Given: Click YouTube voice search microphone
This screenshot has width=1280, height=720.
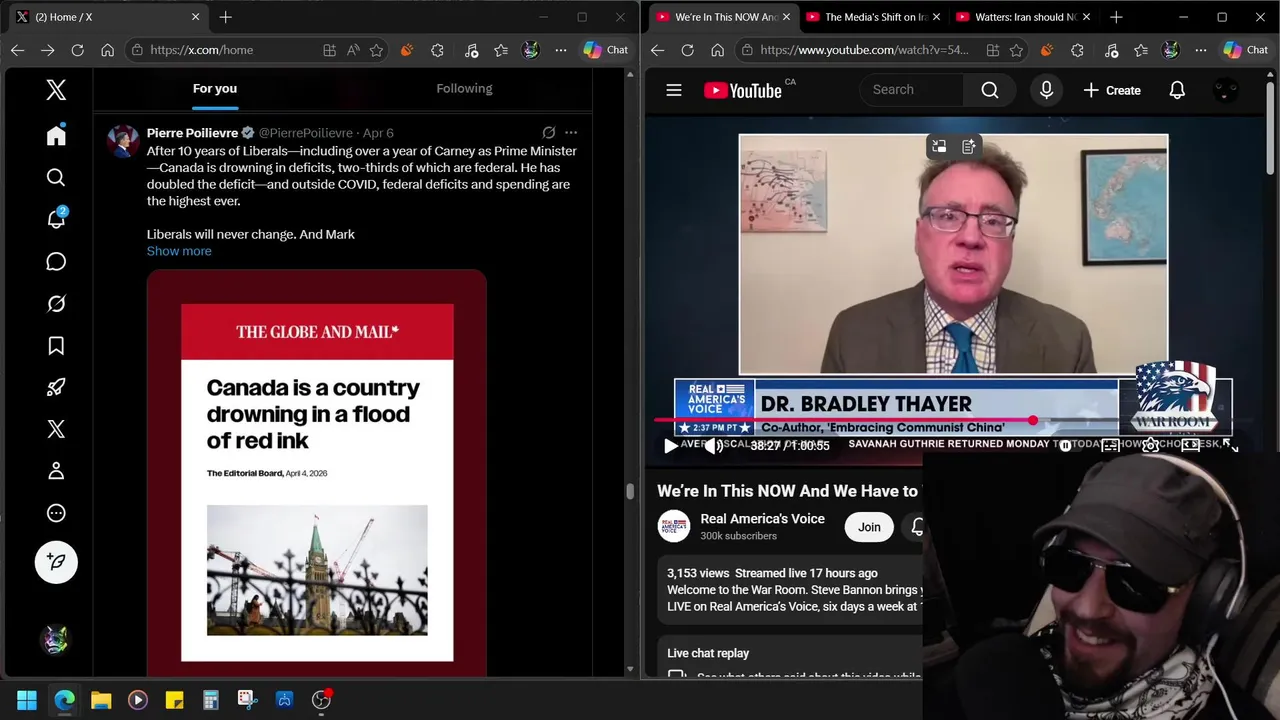Looking at the screenshot, I should (x=1046, y=90).
